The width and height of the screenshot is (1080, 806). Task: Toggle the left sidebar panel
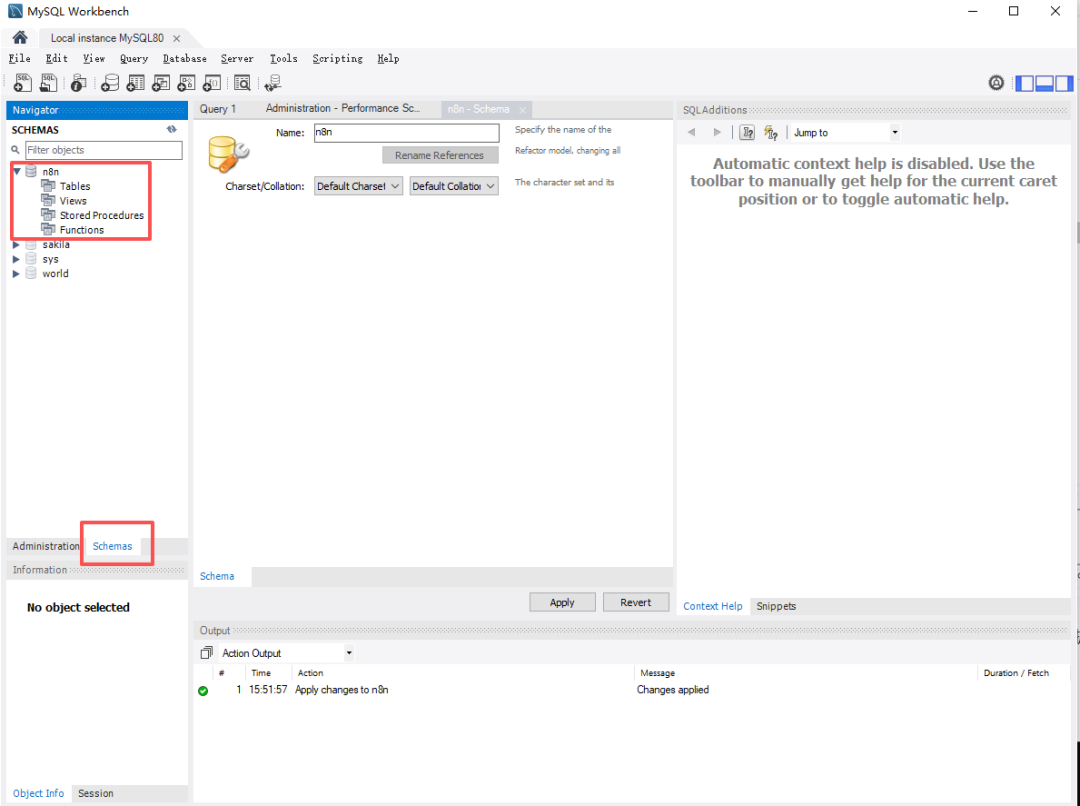tap(1025, 83)
